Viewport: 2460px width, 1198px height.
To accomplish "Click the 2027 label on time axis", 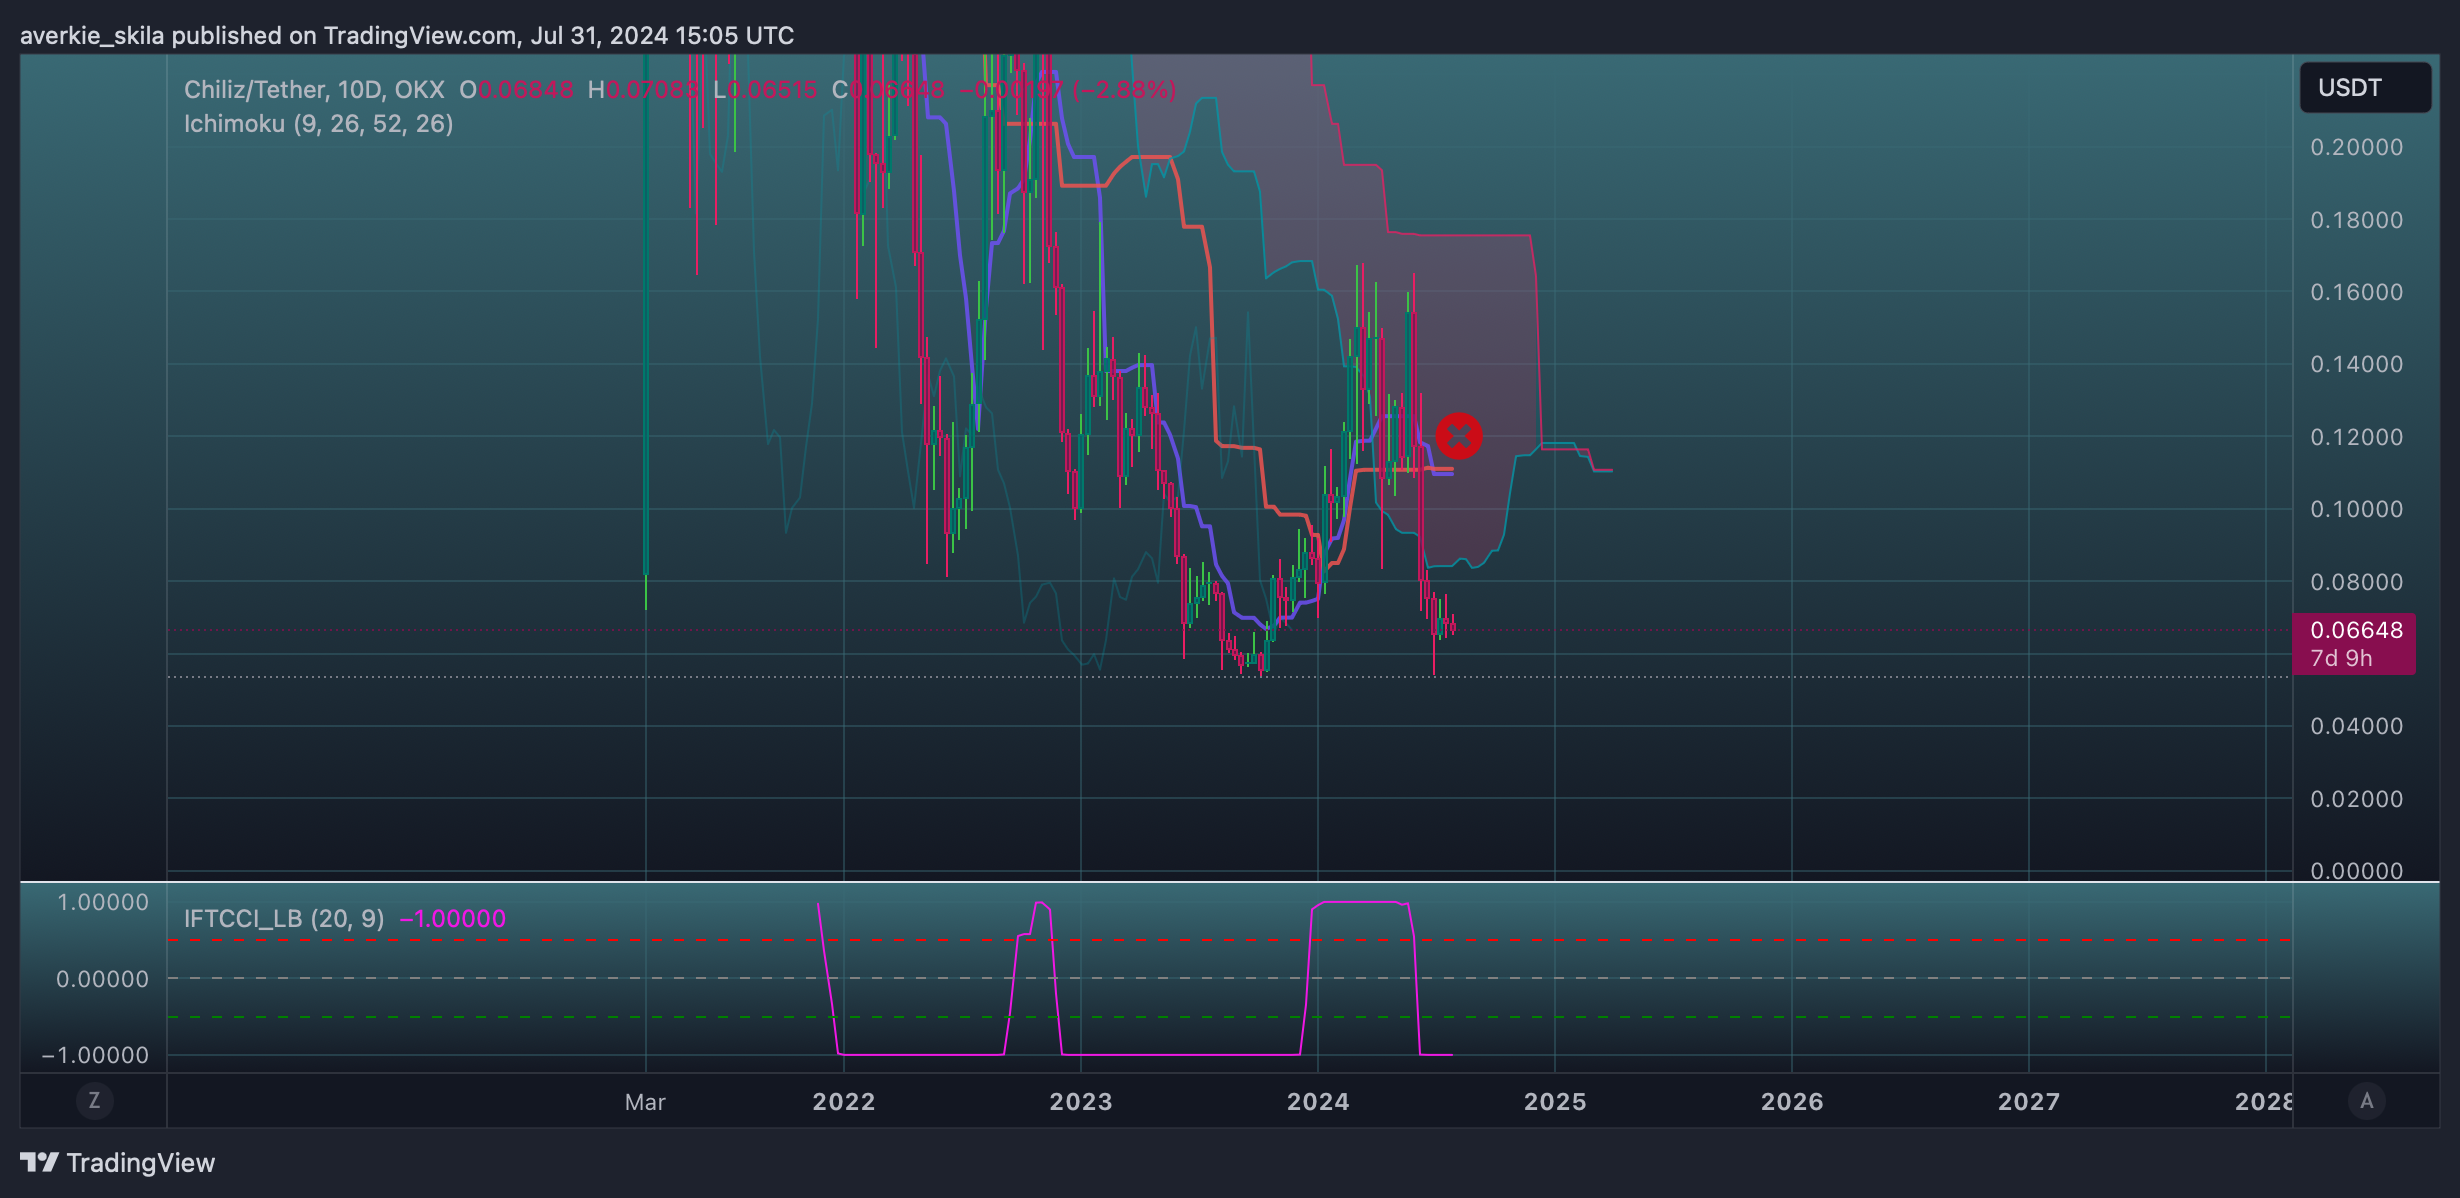I will pos(2029,1102).
